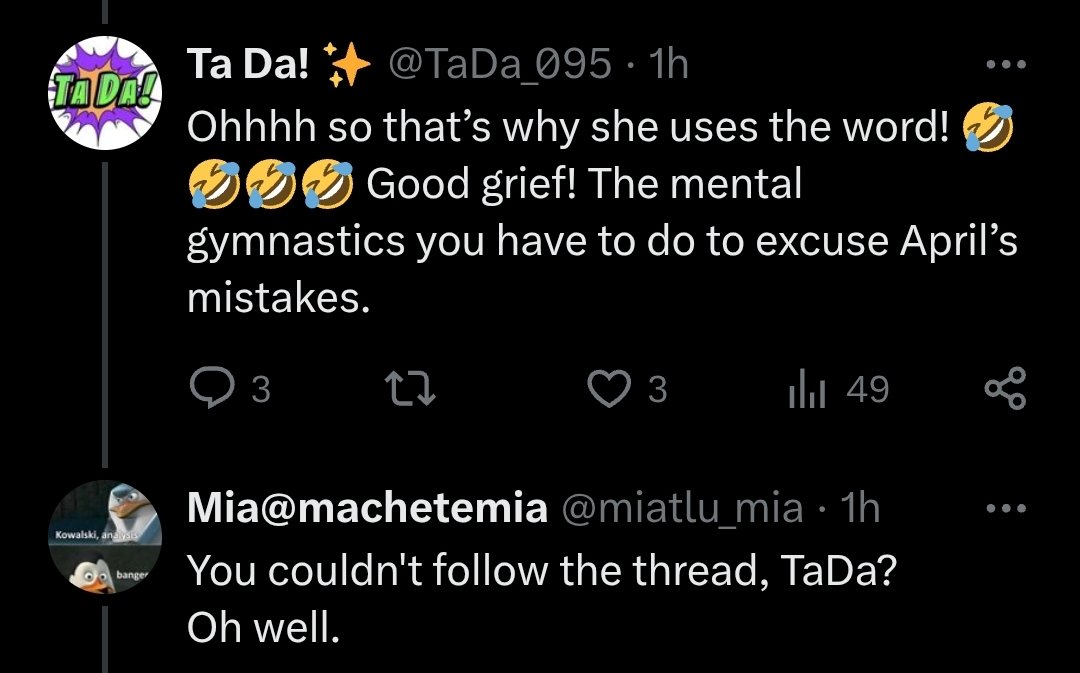Like Ta Da!'s tweet with heart icon
The width and height of the screenshot is (1080, 673).
(x=609, y=389)
